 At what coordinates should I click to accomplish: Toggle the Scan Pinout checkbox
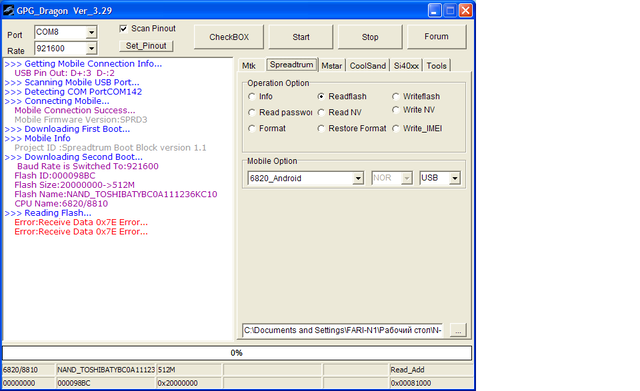tap(123, 29)
